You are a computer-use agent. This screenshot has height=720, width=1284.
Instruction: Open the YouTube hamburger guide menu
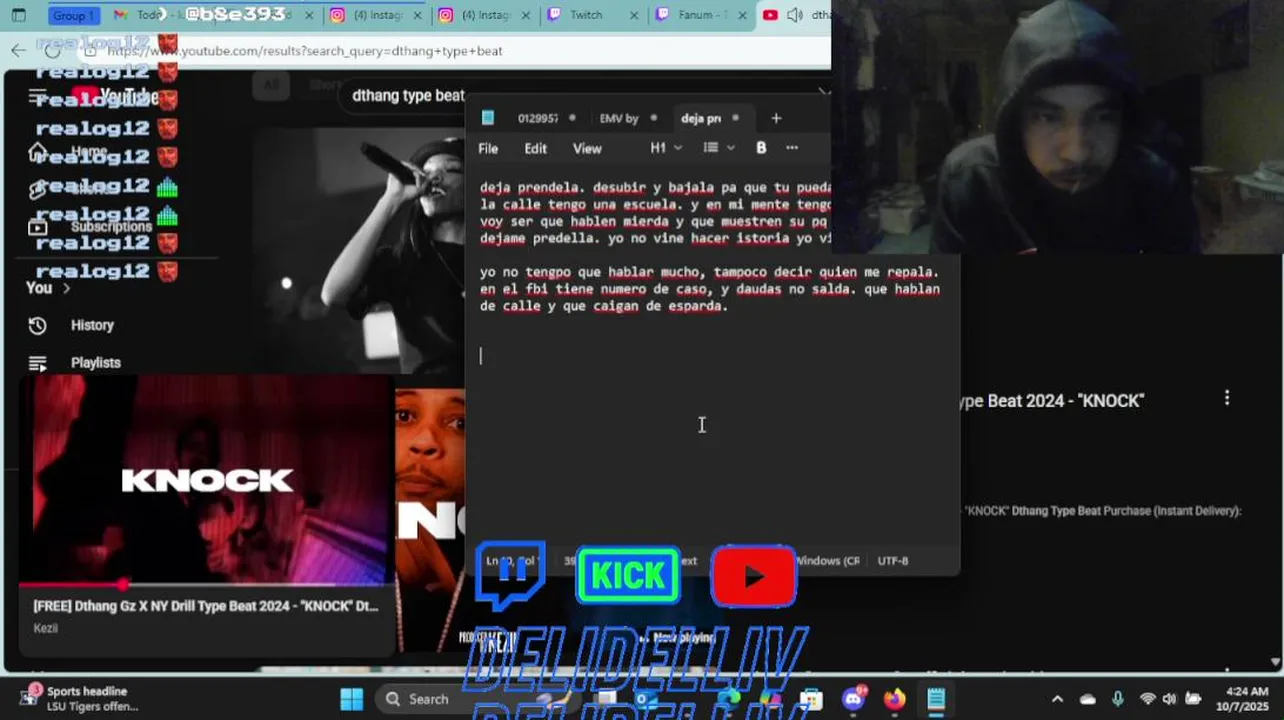(38, 96)
